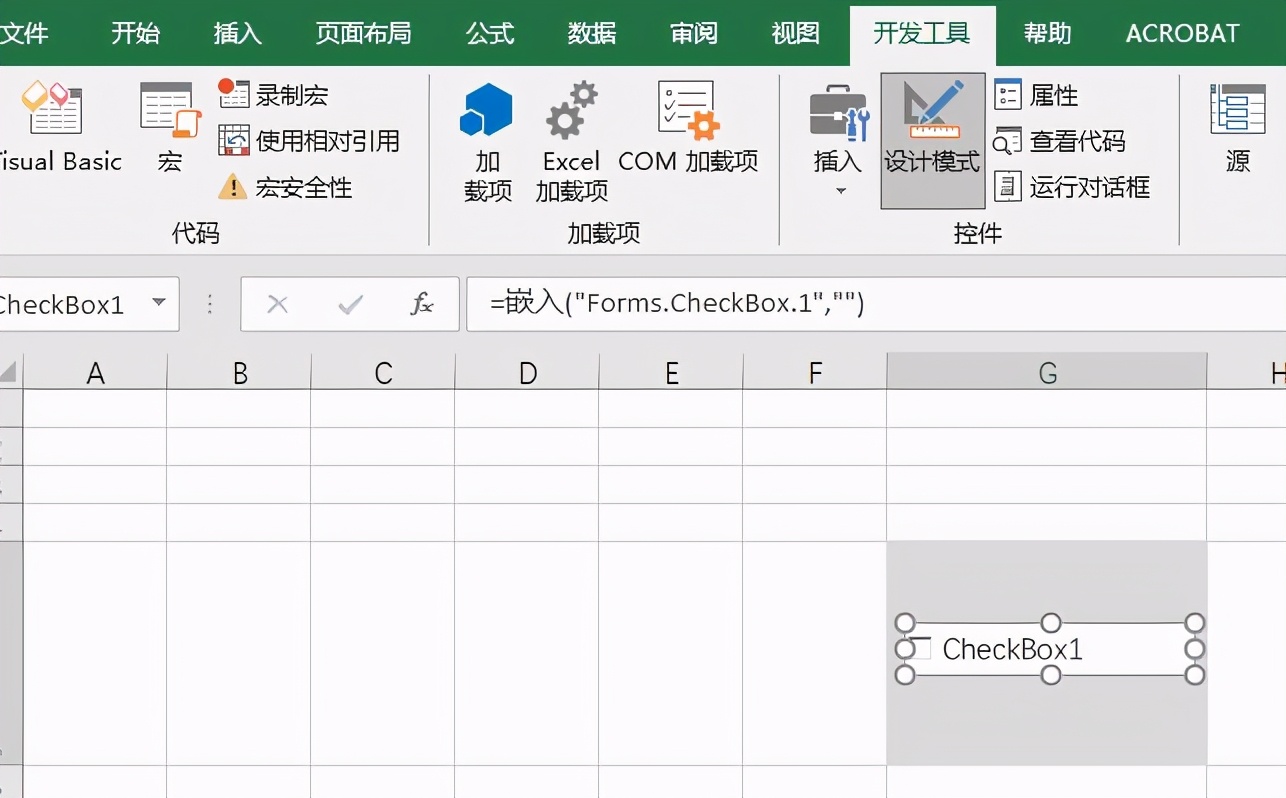Check the CheckBox1 control on the worksheet
1286x798 pixels.
pos(920,648)
